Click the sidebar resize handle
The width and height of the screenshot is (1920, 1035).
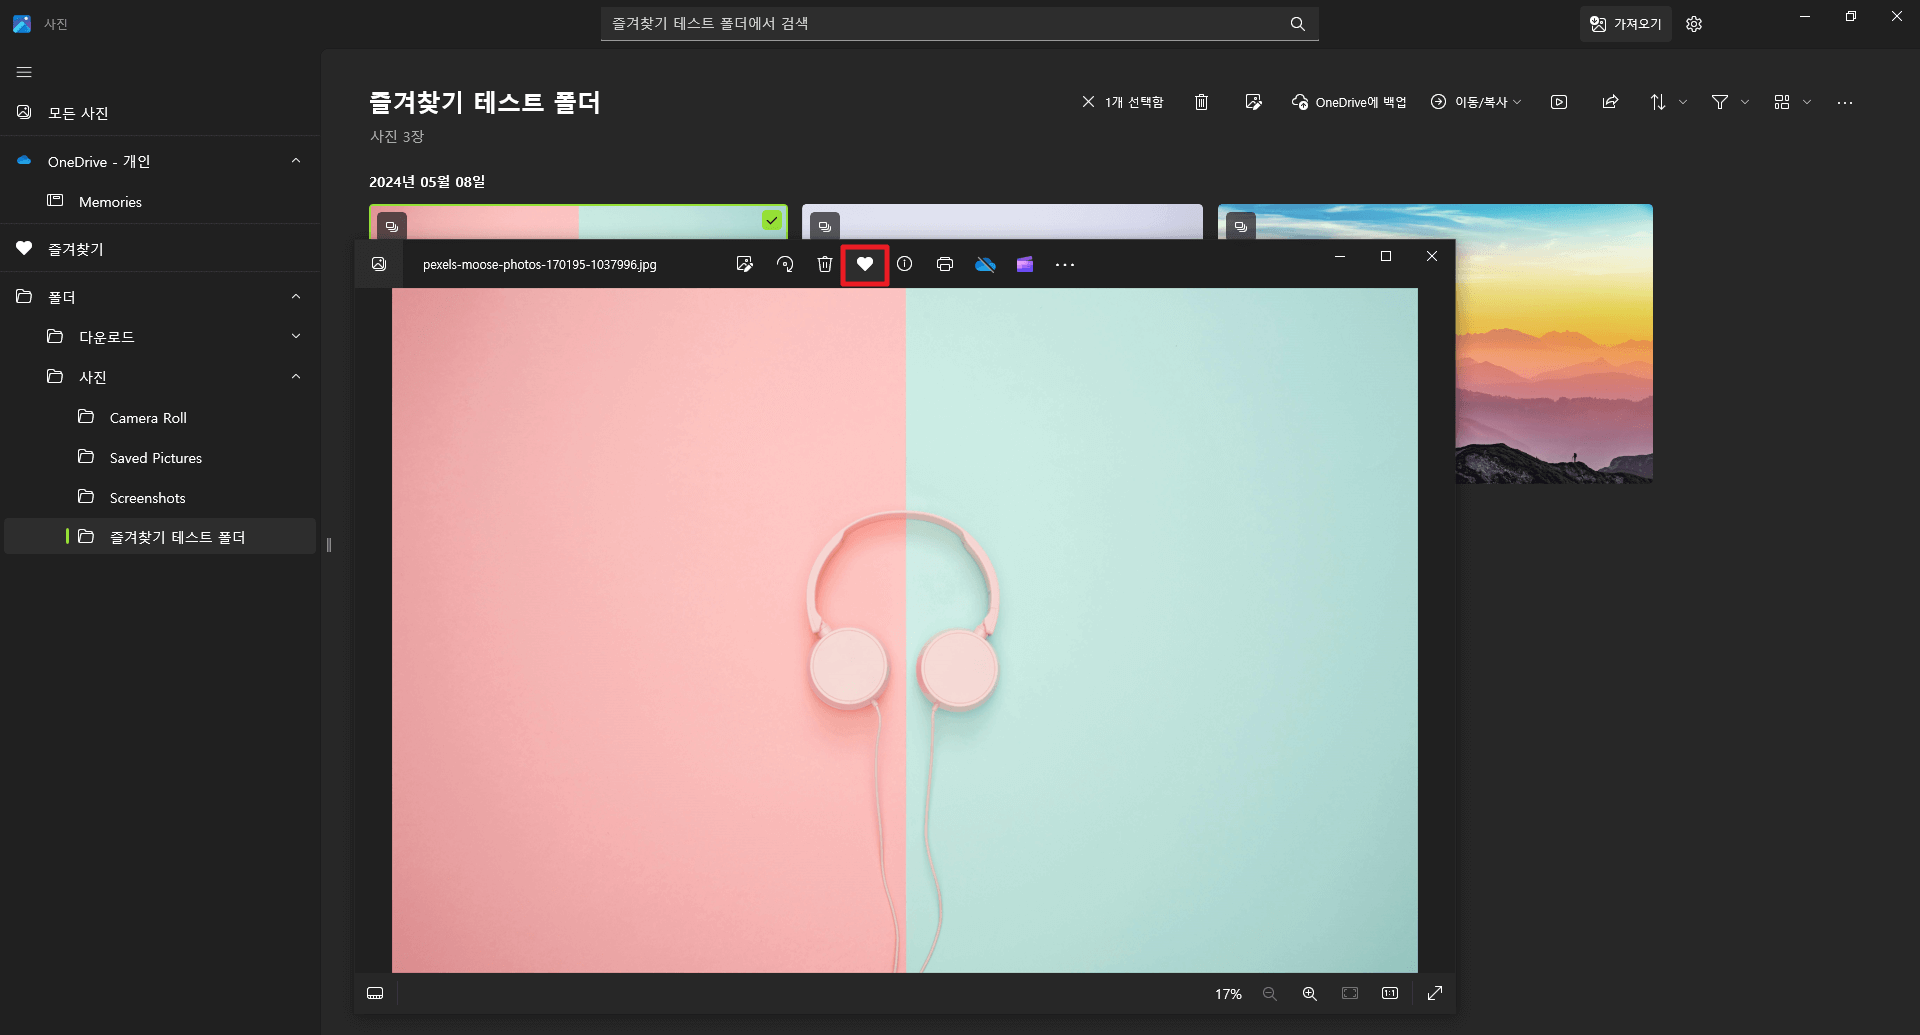click(329, 545)
